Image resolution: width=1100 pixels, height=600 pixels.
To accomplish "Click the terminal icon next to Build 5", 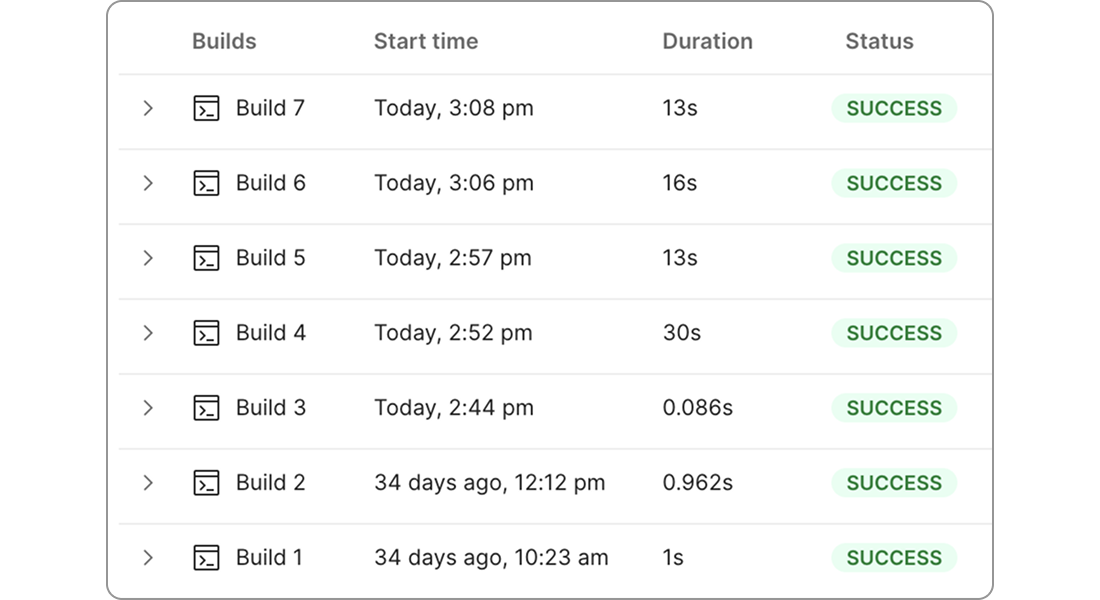I will tap(206, 258).
